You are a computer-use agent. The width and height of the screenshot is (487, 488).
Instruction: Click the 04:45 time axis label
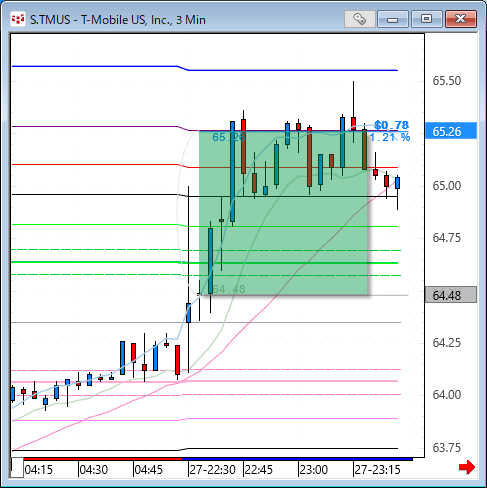coord(149,470)
